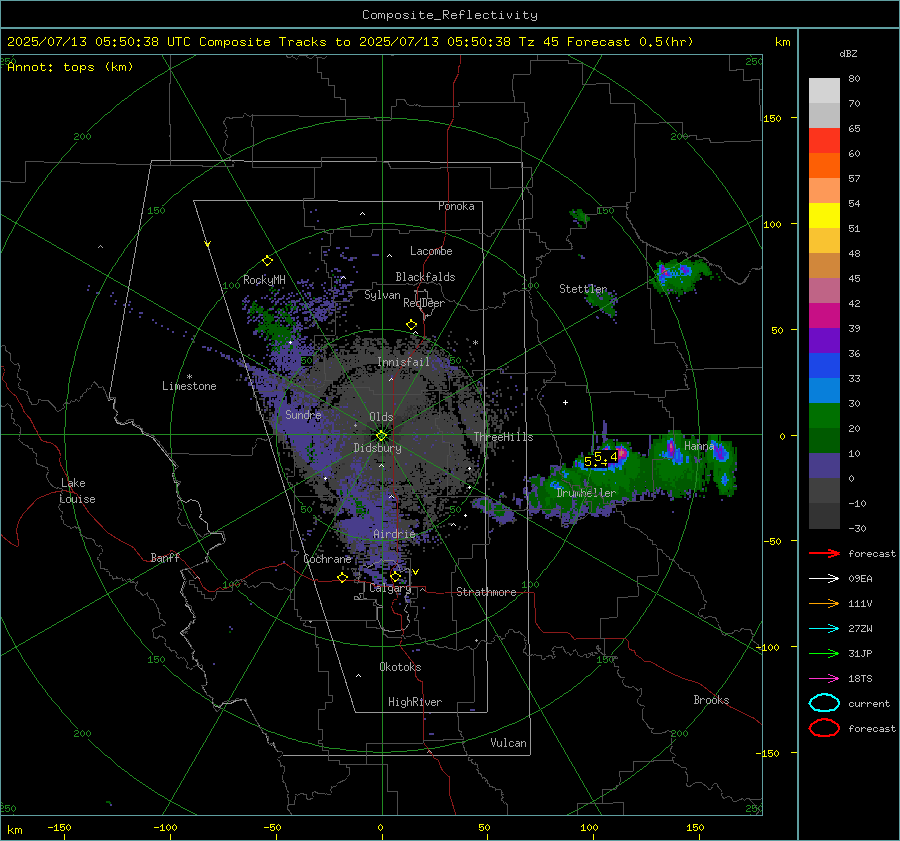The image size is (900, 841).
Task: Click the magenta 18TS track arrow
Action: pyautogui.click(x=824, y=678)
